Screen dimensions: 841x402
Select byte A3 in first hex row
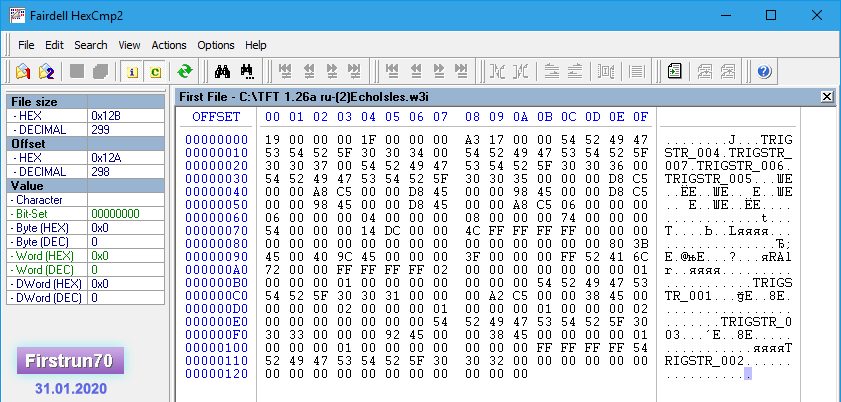473,140
